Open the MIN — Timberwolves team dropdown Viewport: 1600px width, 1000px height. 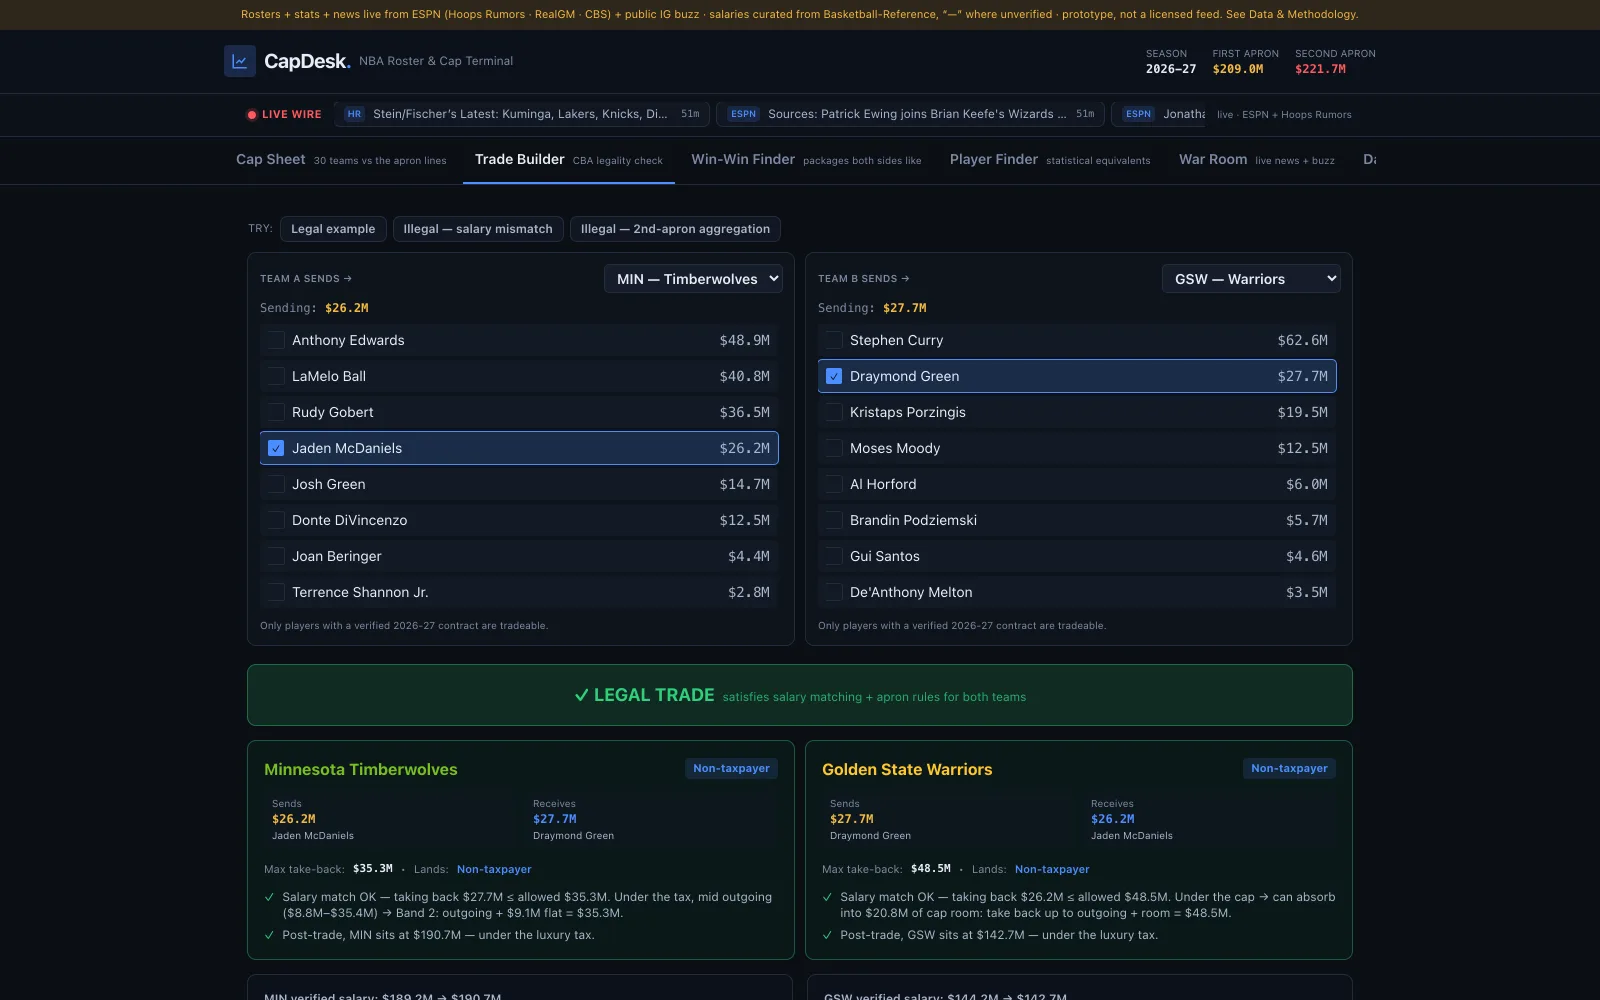coord(693,279)
